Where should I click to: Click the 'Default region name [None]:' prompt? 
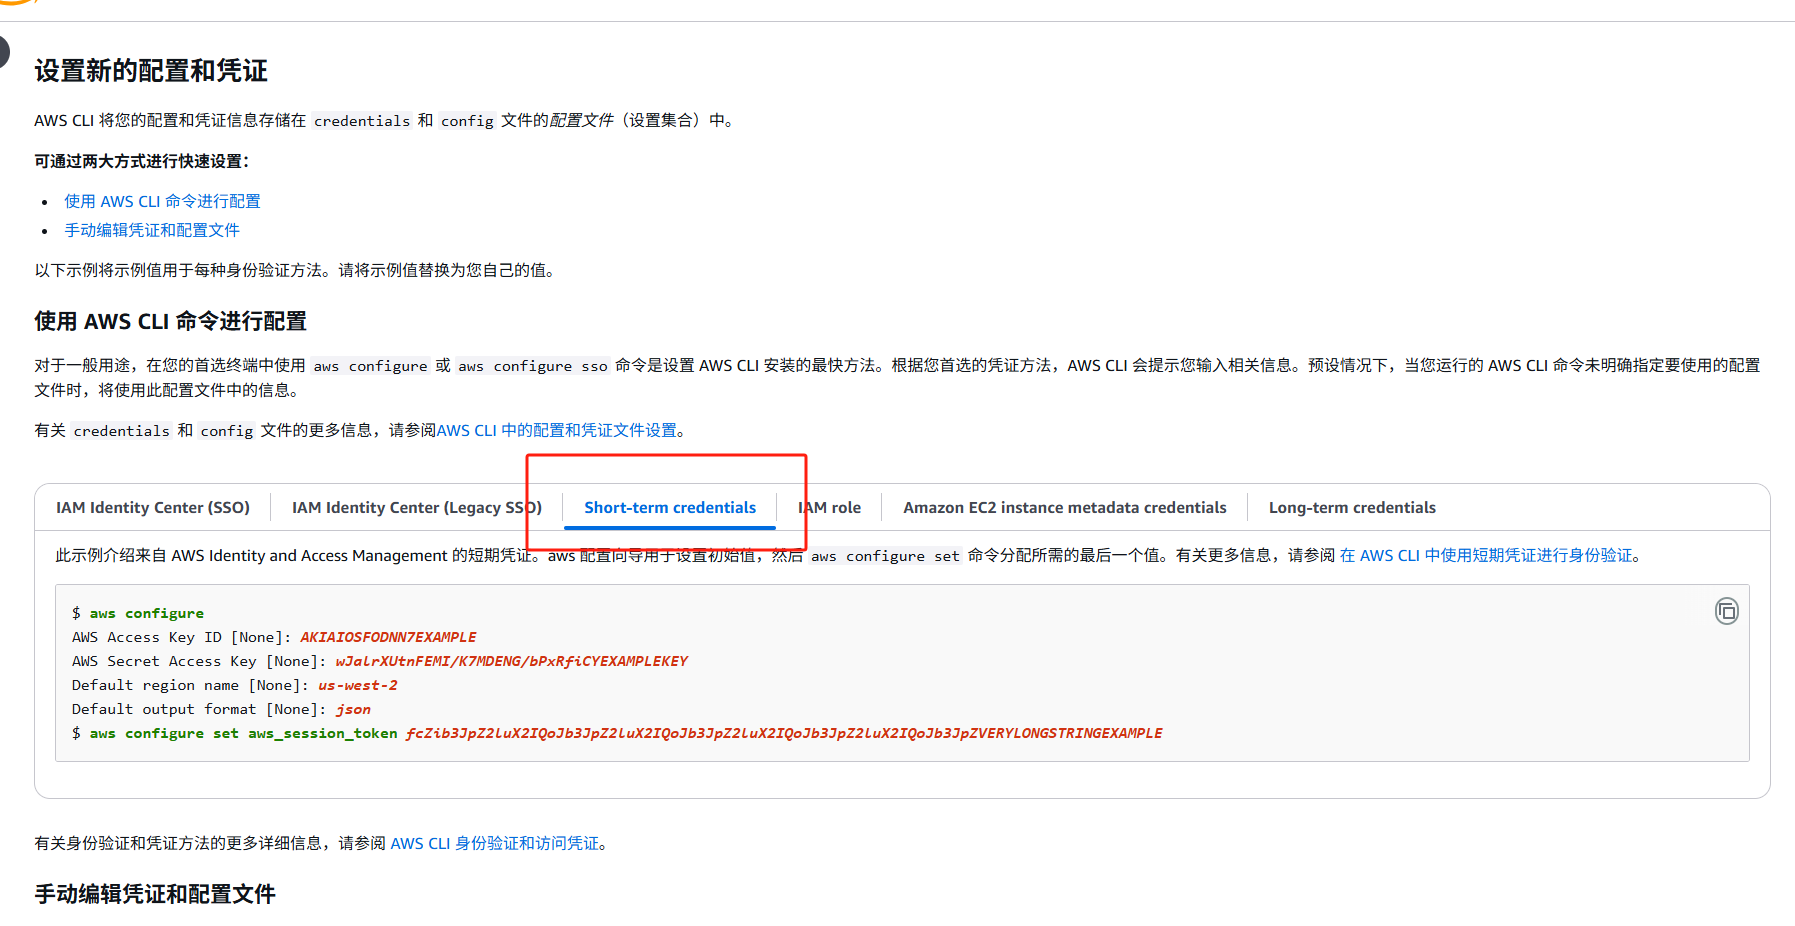coord(190,685)
